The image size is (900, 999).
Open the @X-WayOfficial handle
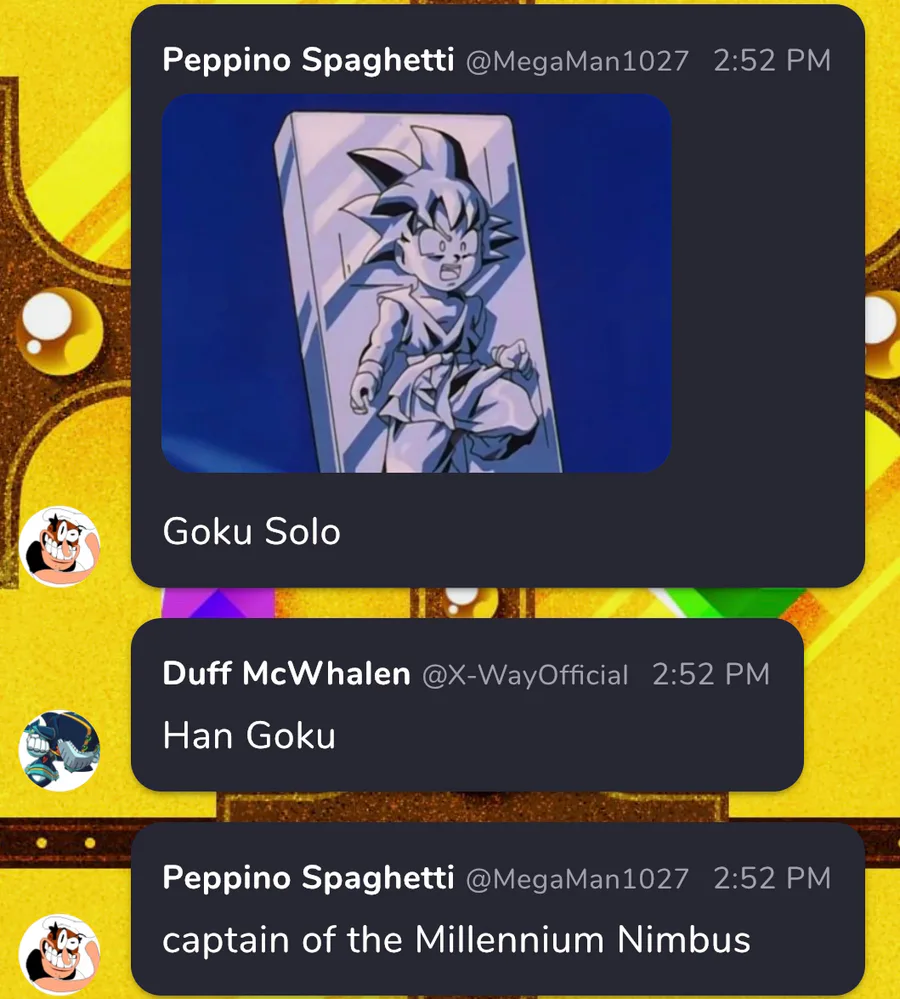click(x=525, y=675)
